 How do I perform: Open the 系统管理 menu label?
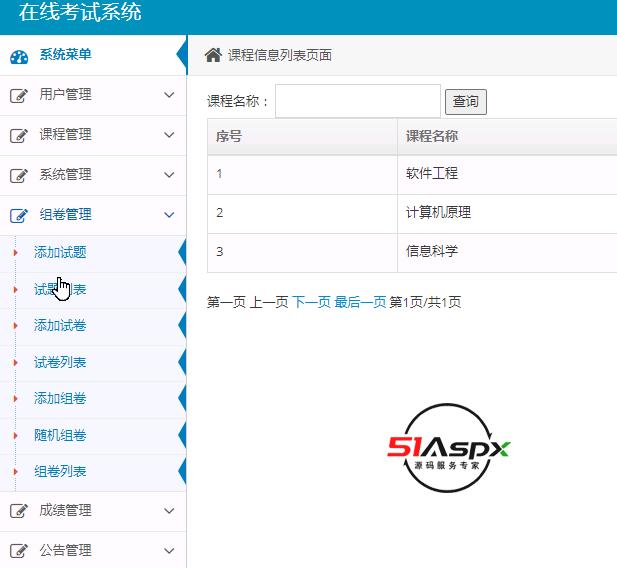[65, 174]
